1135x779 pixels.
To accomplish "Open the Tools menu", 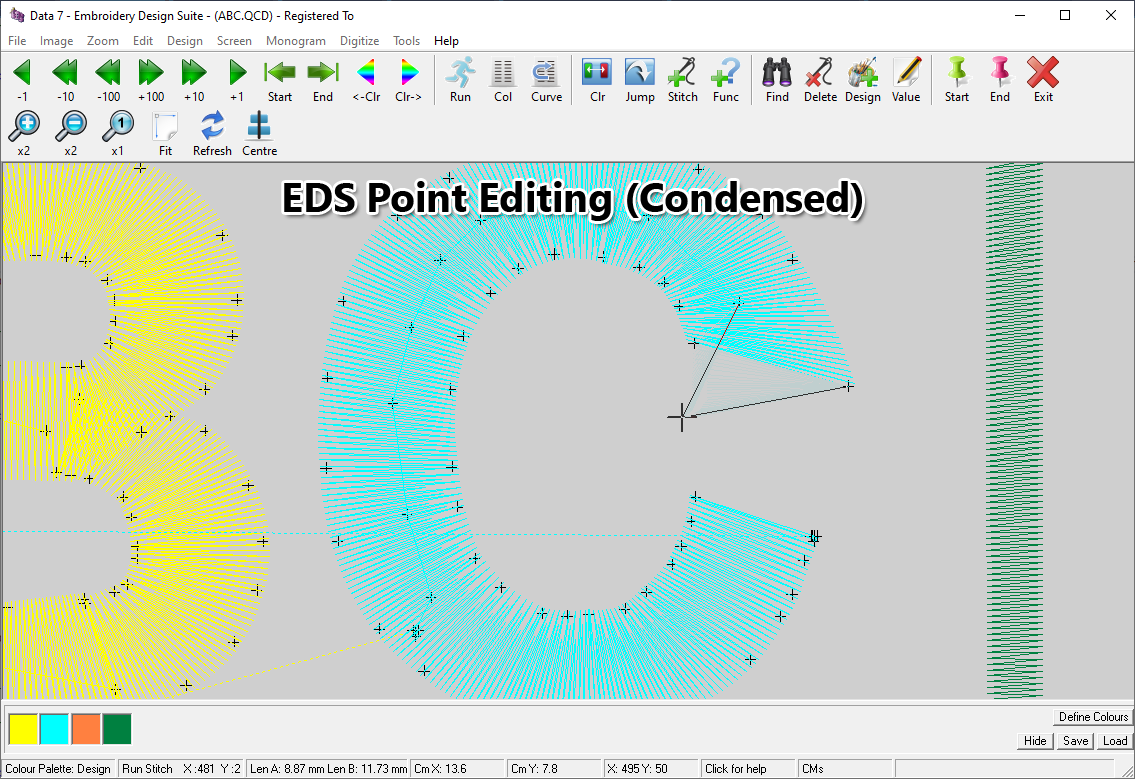I will (x=406, y=41).
